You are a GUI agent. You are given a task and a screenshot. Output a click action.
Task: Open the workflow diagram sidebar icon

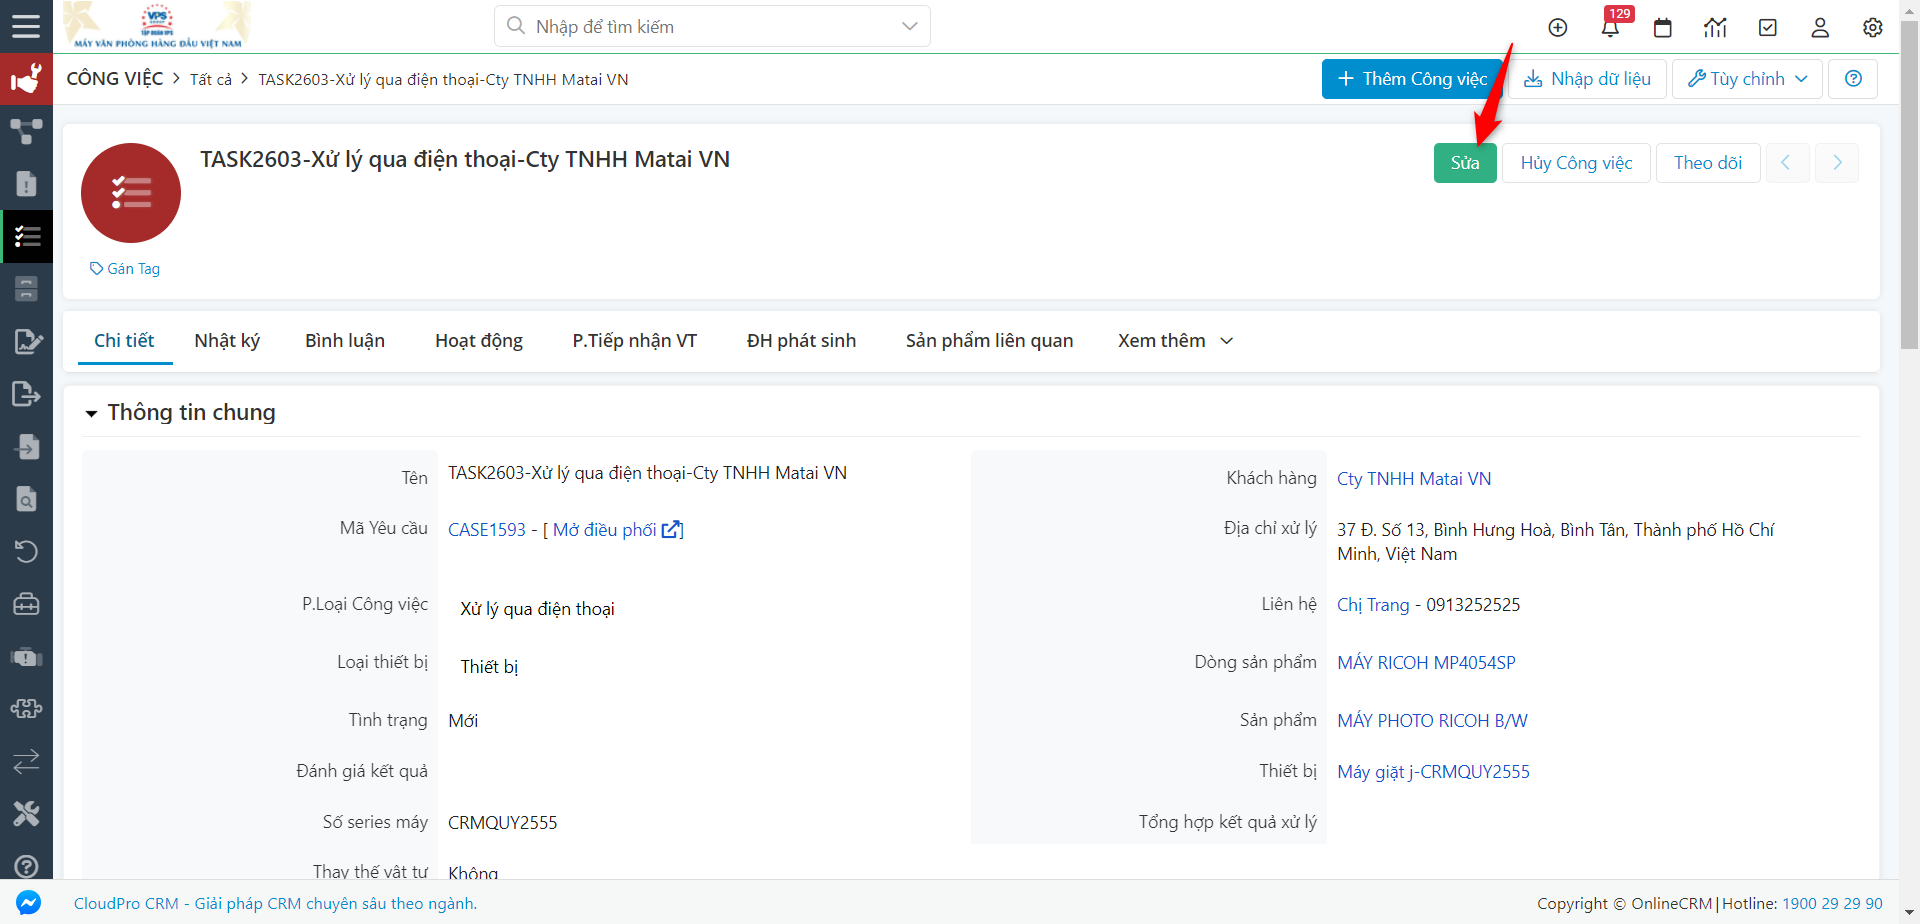tap(26, 131)
